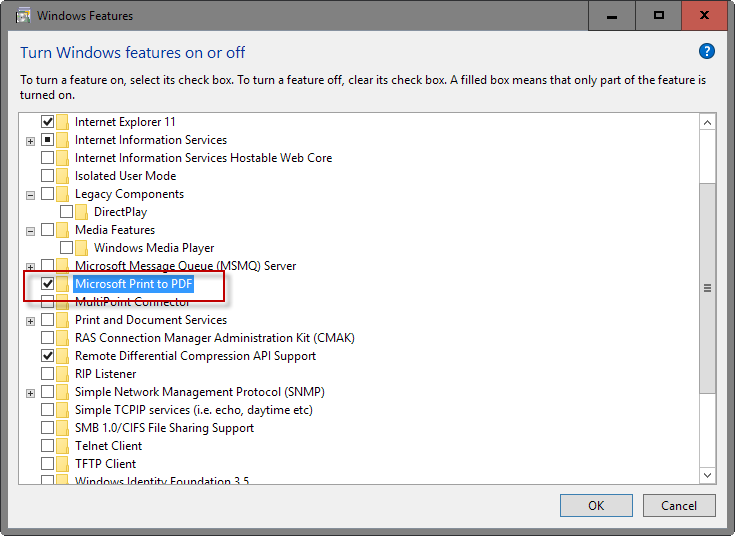Click the folder icon beside Remote Differential Compression
The width and height of the screenshot is (735, 536).
[x=62, y=356]
